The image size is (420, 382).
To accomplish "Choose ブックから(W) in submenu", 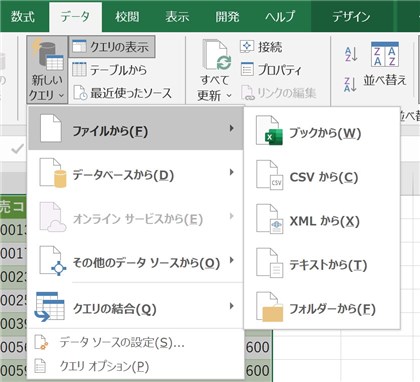I will pyautogui.click(x=325, y=133).
